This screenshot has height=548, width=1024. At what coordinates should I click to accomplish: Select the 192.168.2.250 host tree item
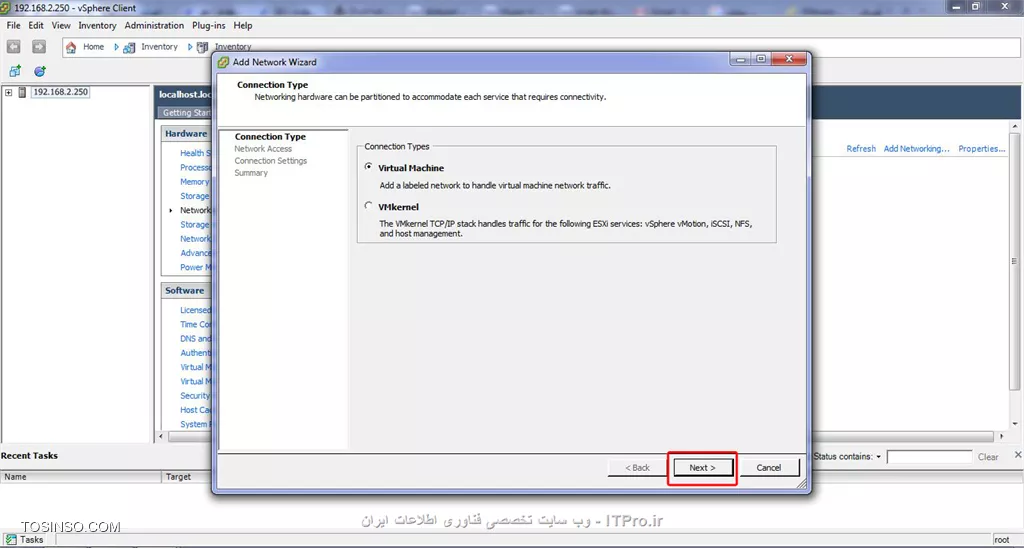tap(60, 92)
